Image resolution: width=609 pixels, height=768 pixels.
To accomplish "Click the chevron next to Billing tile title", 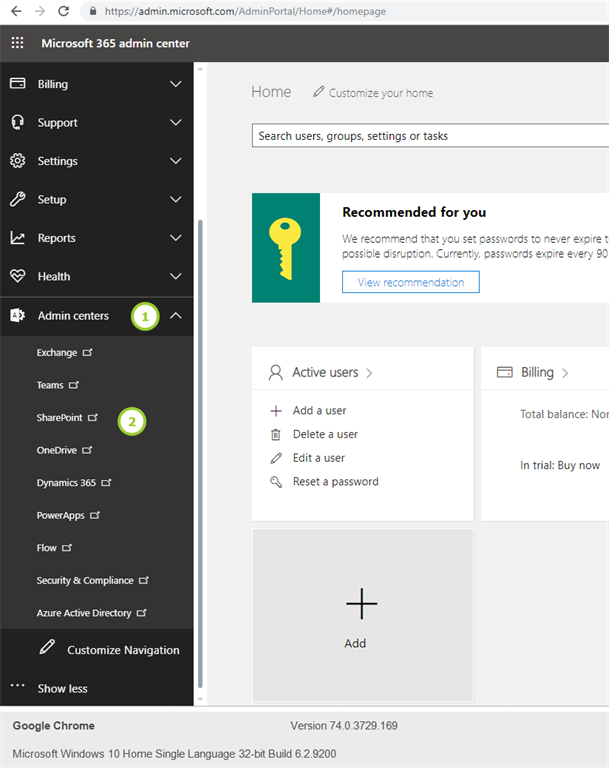I will tap(565, 373).
